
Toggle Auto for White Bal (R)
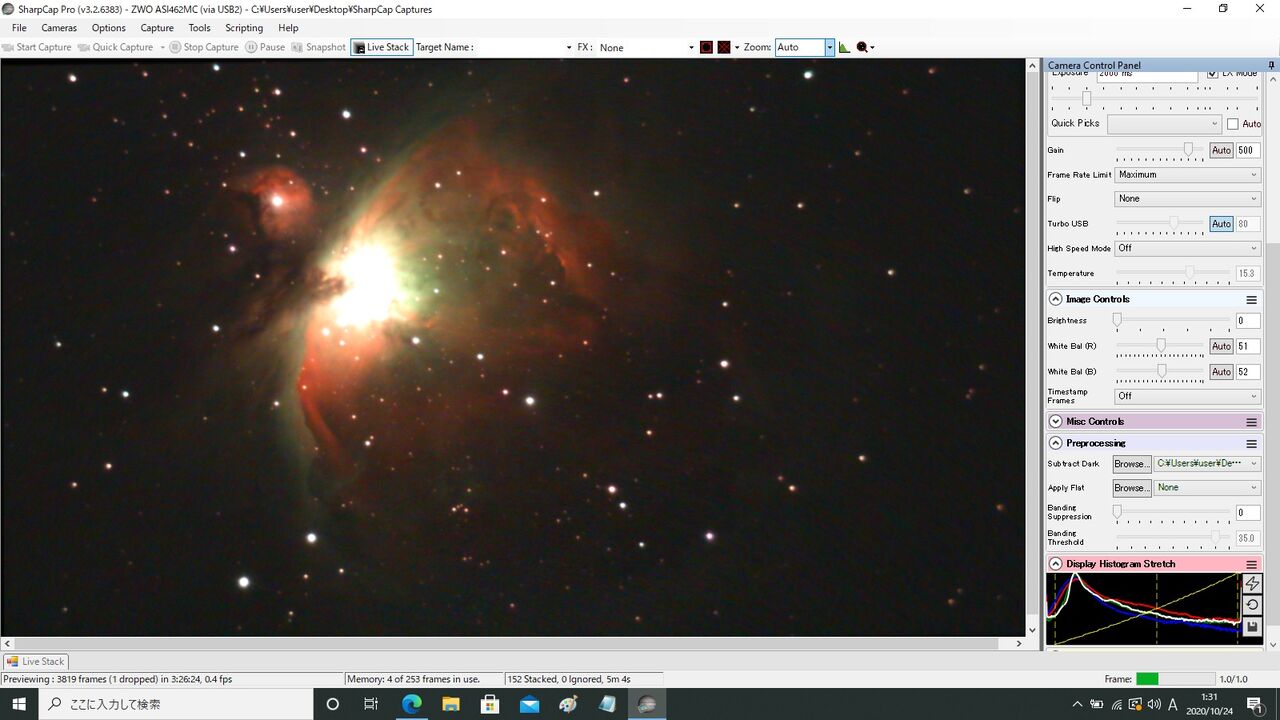[1221, 346]
